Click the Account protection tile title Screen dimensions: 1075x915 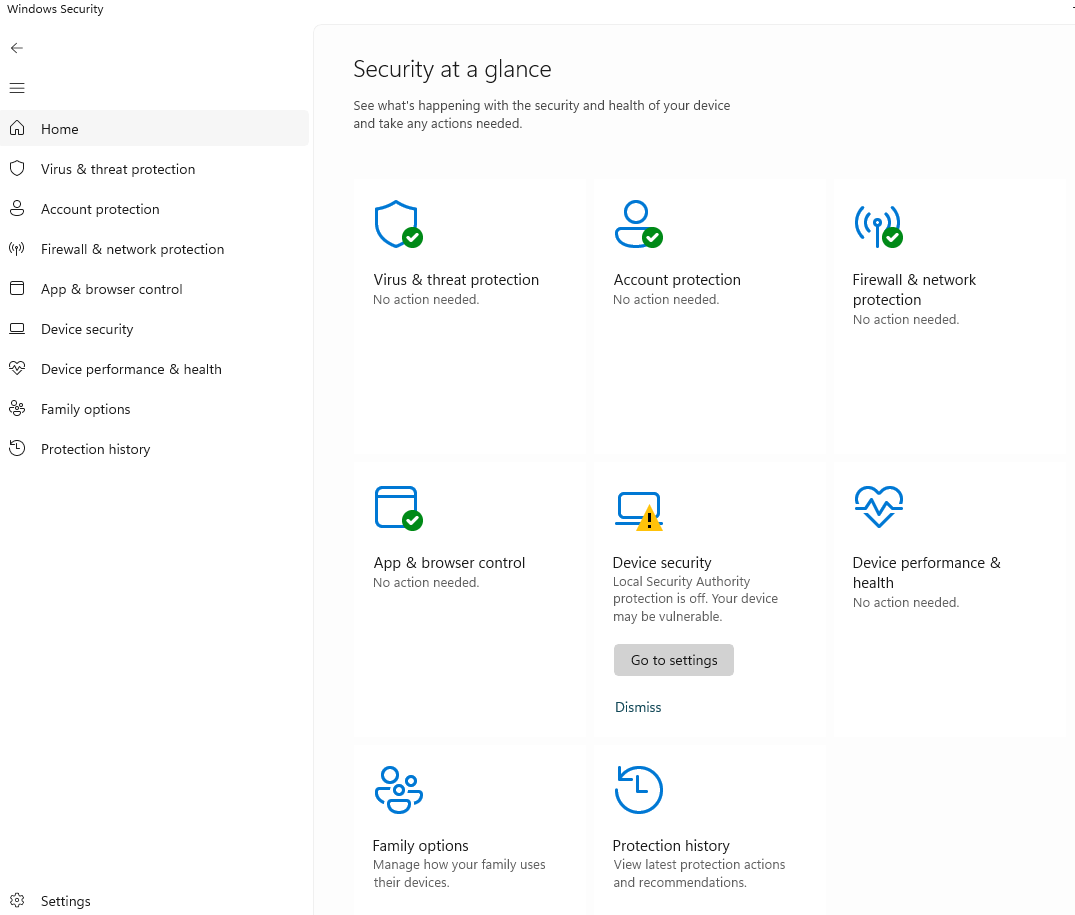point(677,280)
